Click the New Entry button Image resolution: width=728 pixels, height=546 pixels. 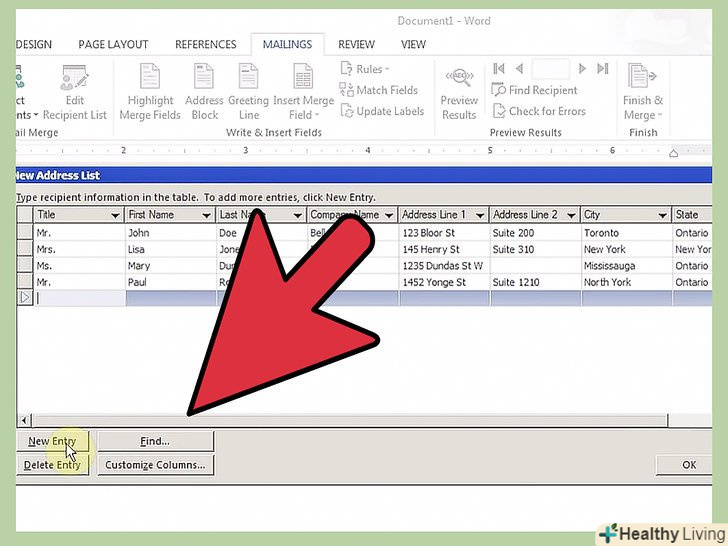coord(53,441)
